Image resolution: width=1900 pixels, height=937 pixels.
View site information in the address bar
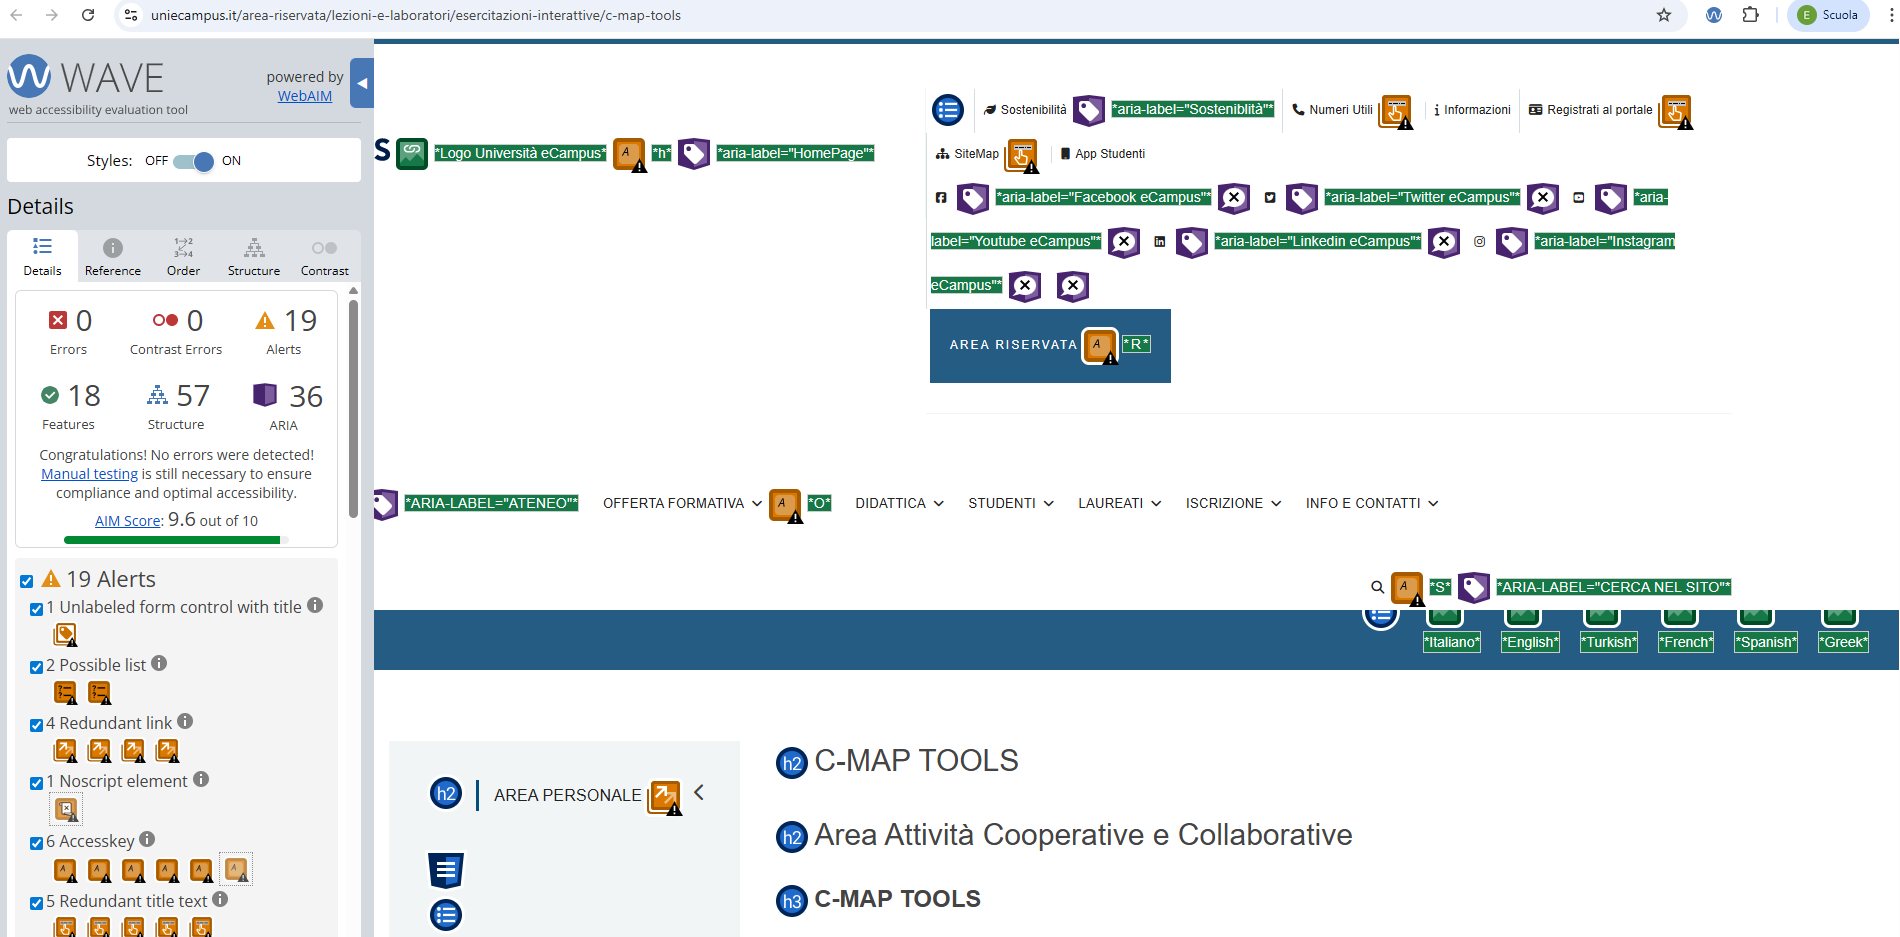point(131,15)
